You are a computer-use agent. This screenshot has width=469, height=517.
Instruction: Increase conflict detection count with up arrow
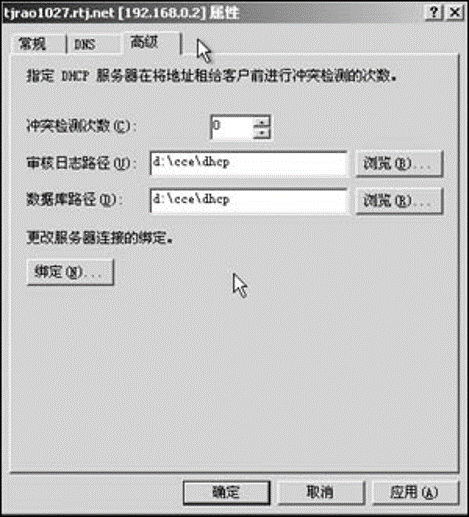(x=262, y=122)
